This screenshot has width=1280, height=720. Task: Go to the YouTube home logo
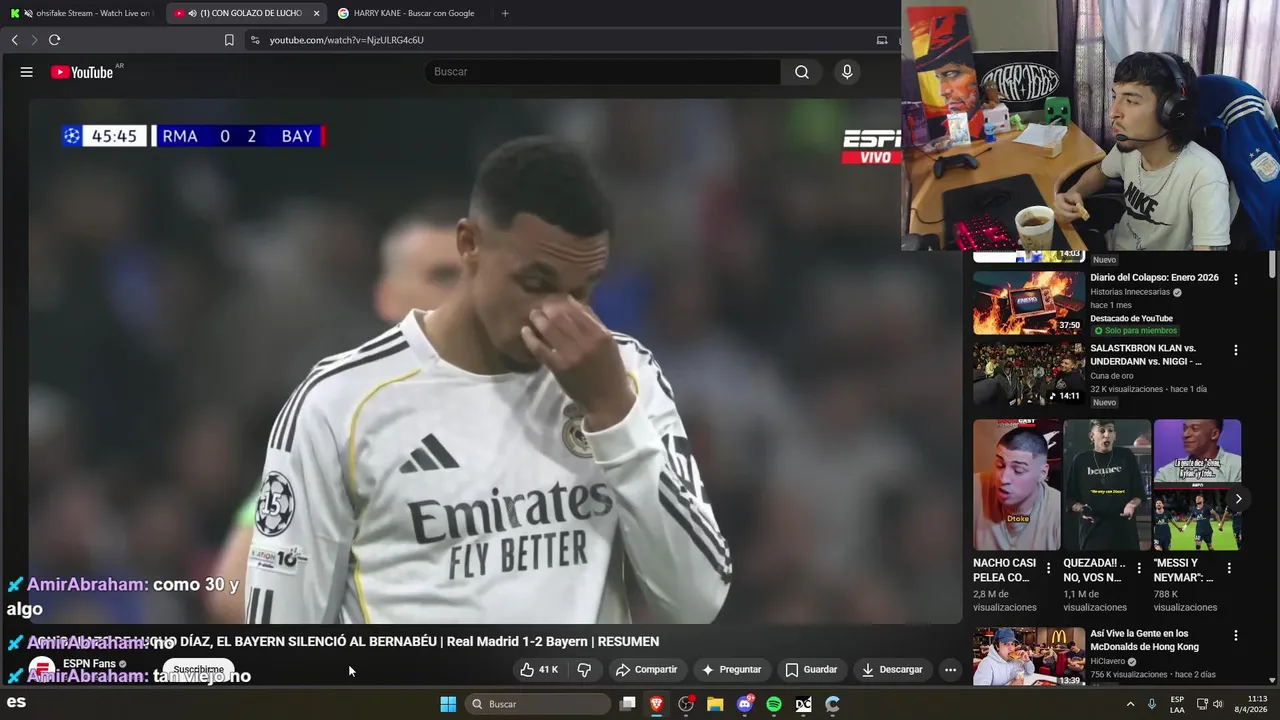tap(82, 72)
